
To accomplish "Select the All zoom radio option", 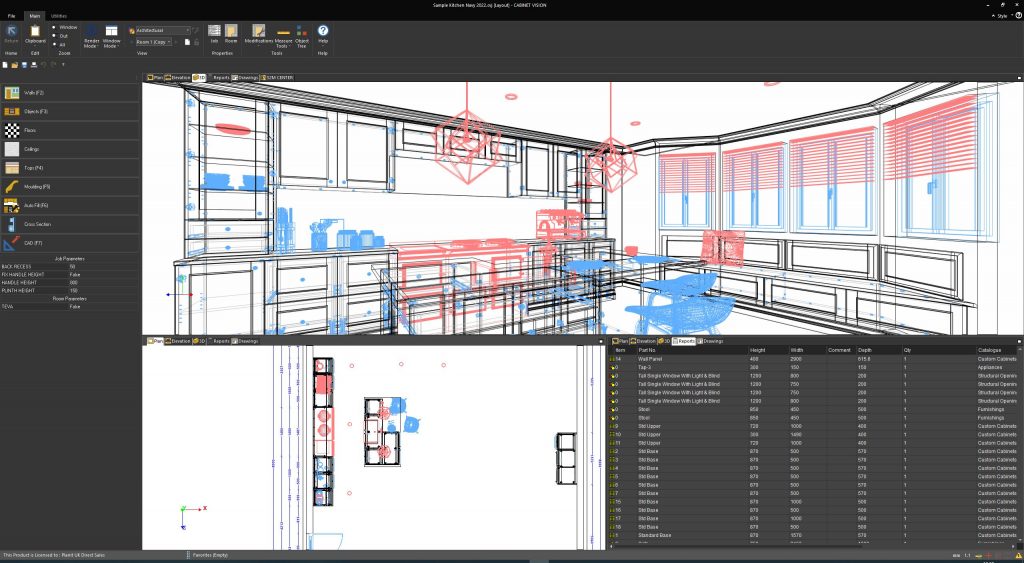I will pyautogui.click(x=55, y=44).
